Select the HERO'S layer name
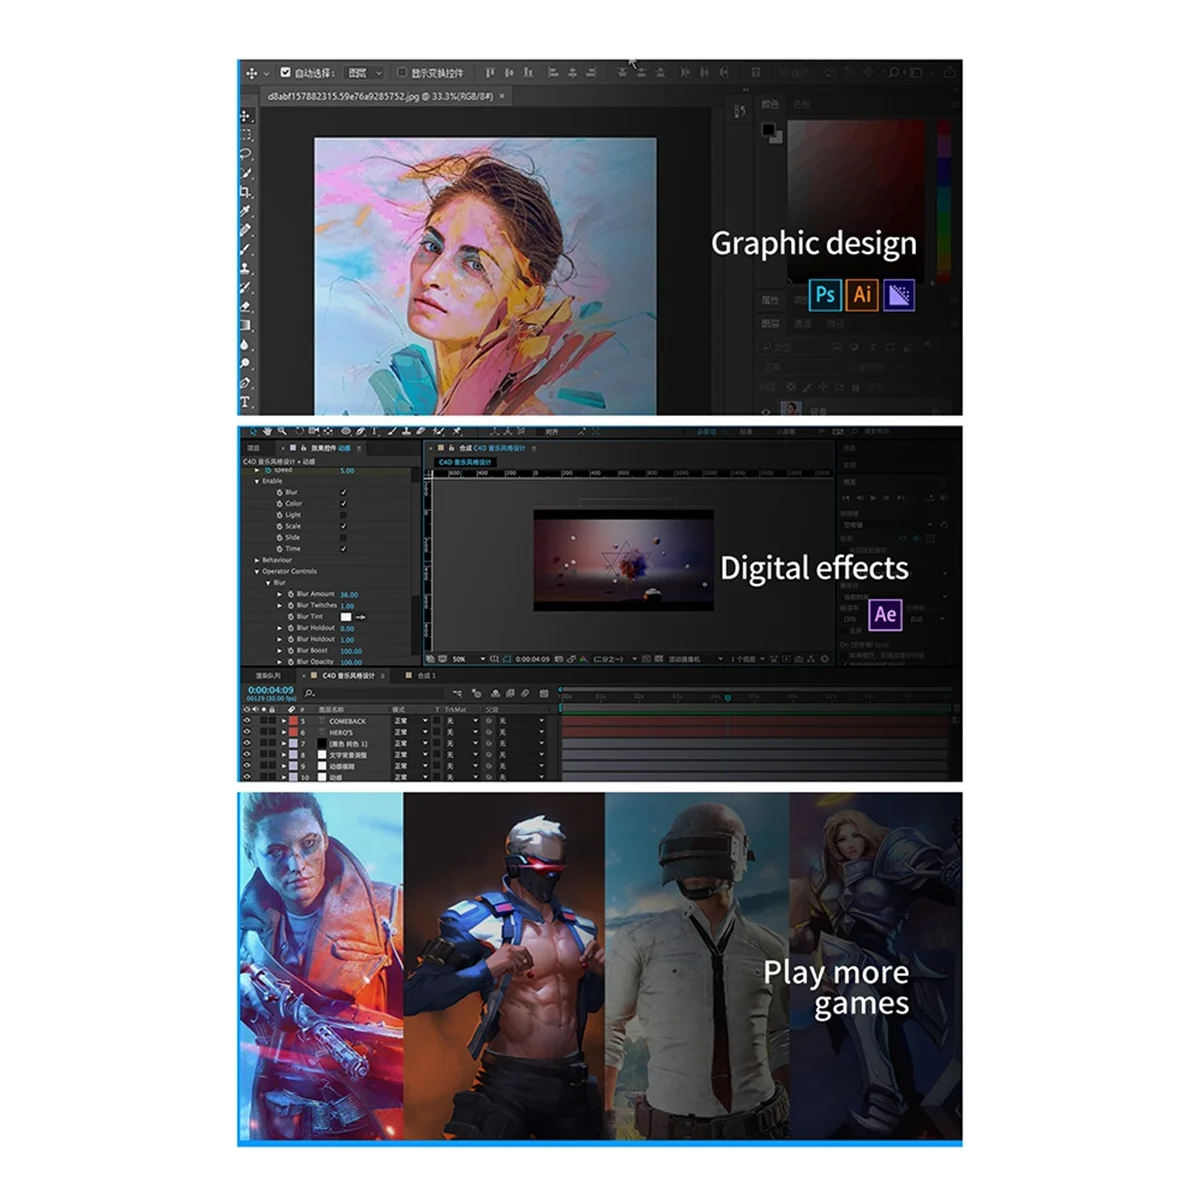Image resolution: width=1200 pixels, height=1200 pixels. click(341, 732)
